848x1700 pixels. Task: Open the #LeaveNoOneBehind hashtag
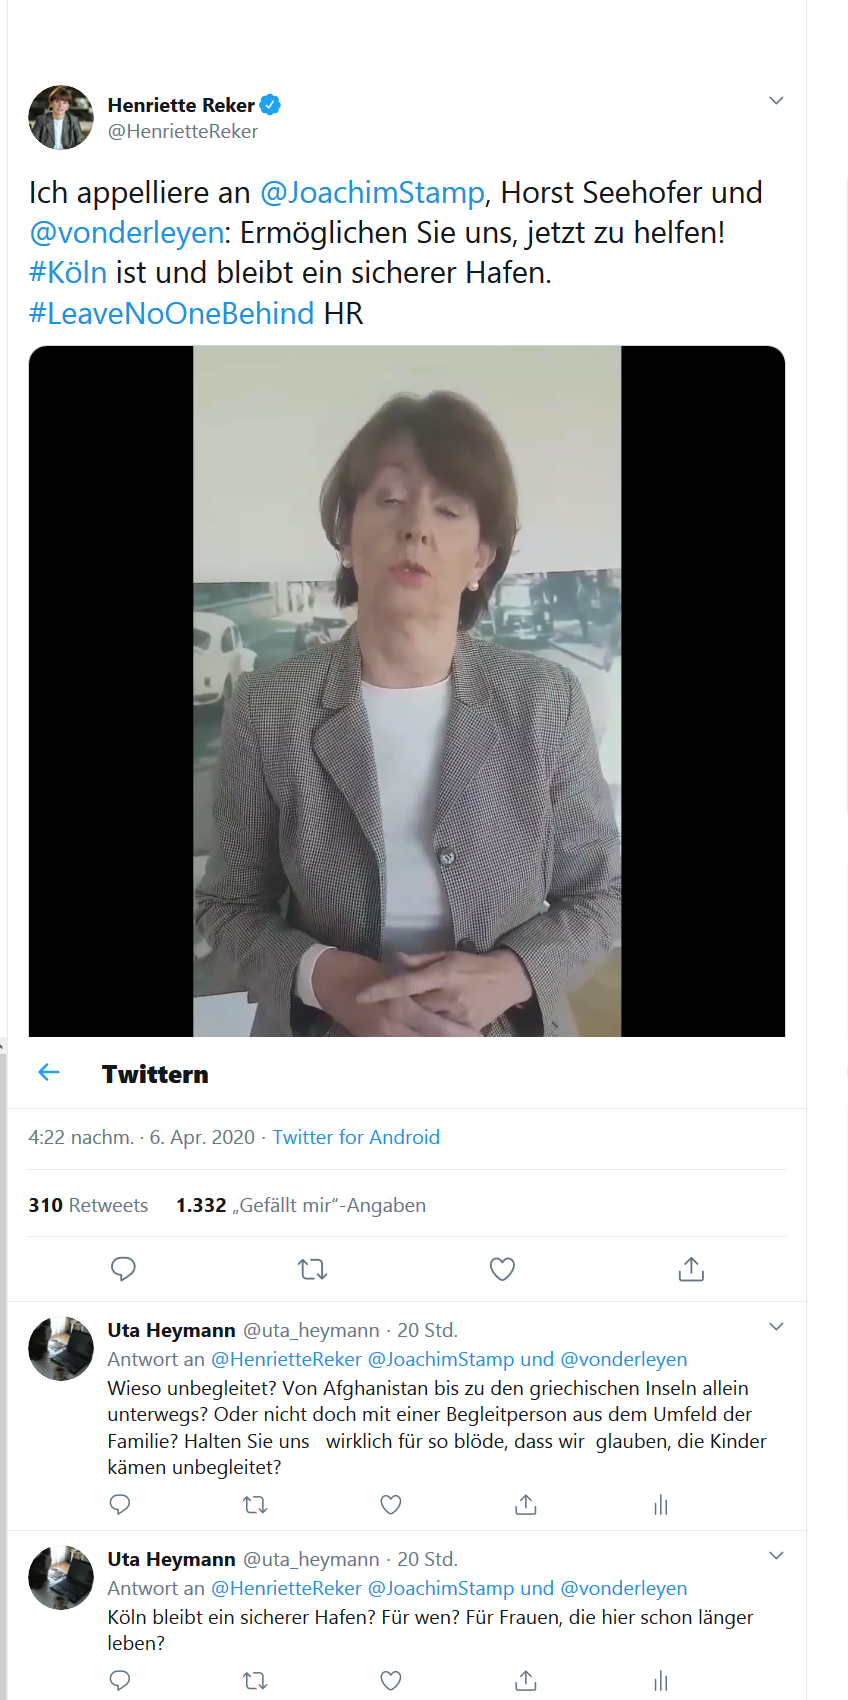[x=172, y=313]
